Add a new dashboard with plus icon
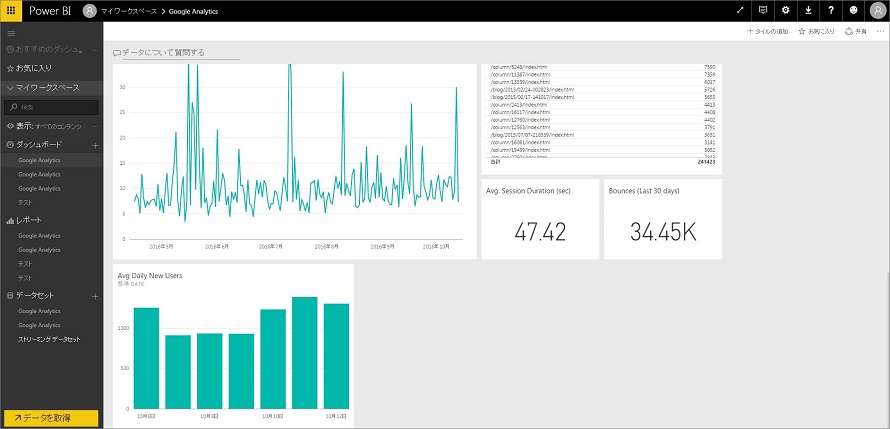The height and width of the screenshot is (429, 890). 95,145
